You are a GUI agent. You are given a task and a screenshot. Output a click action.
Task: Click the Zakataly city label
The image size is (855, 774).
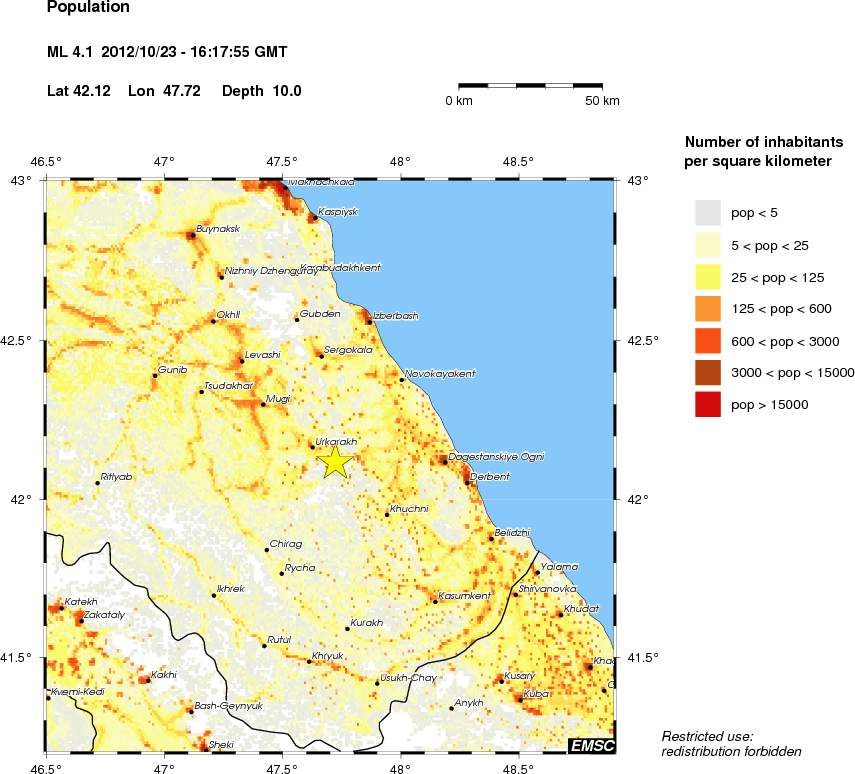(x=105, y=615)
